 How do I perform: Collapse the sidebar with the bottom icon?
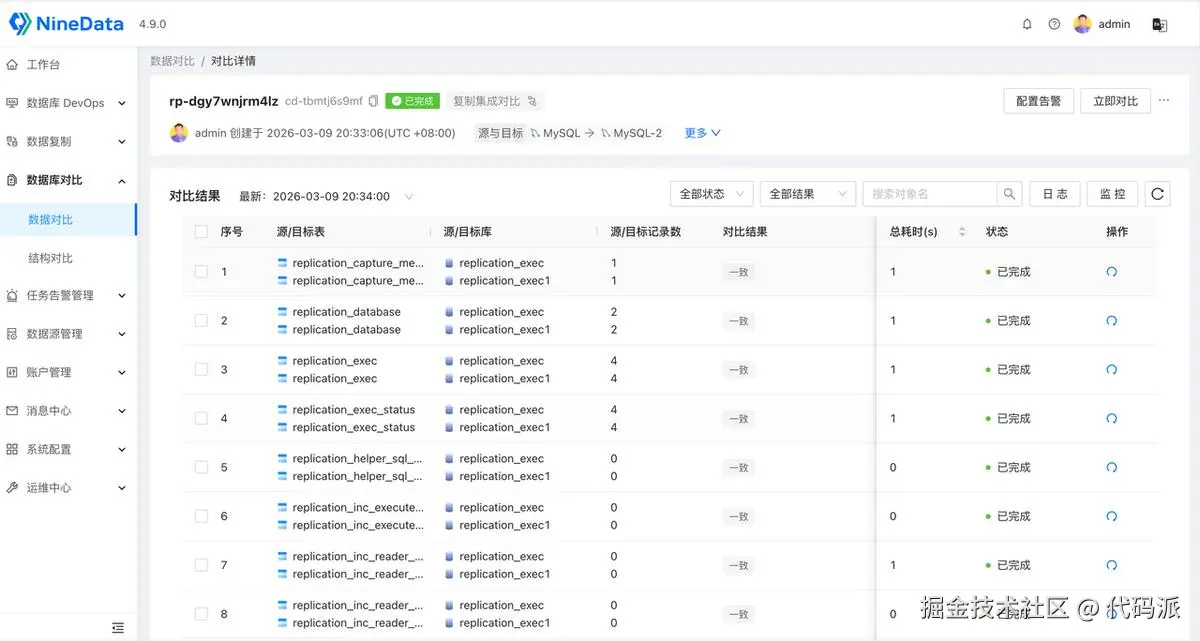tap(118, 627)
